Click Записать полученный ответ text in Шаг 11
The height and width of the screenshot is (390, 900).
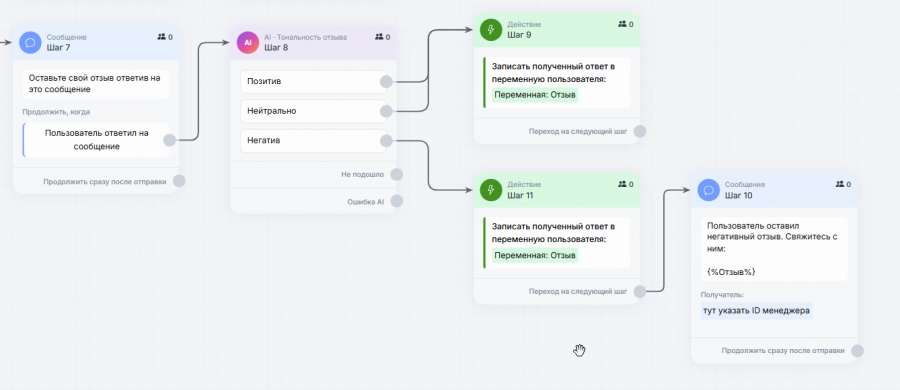tap(554, 233)
